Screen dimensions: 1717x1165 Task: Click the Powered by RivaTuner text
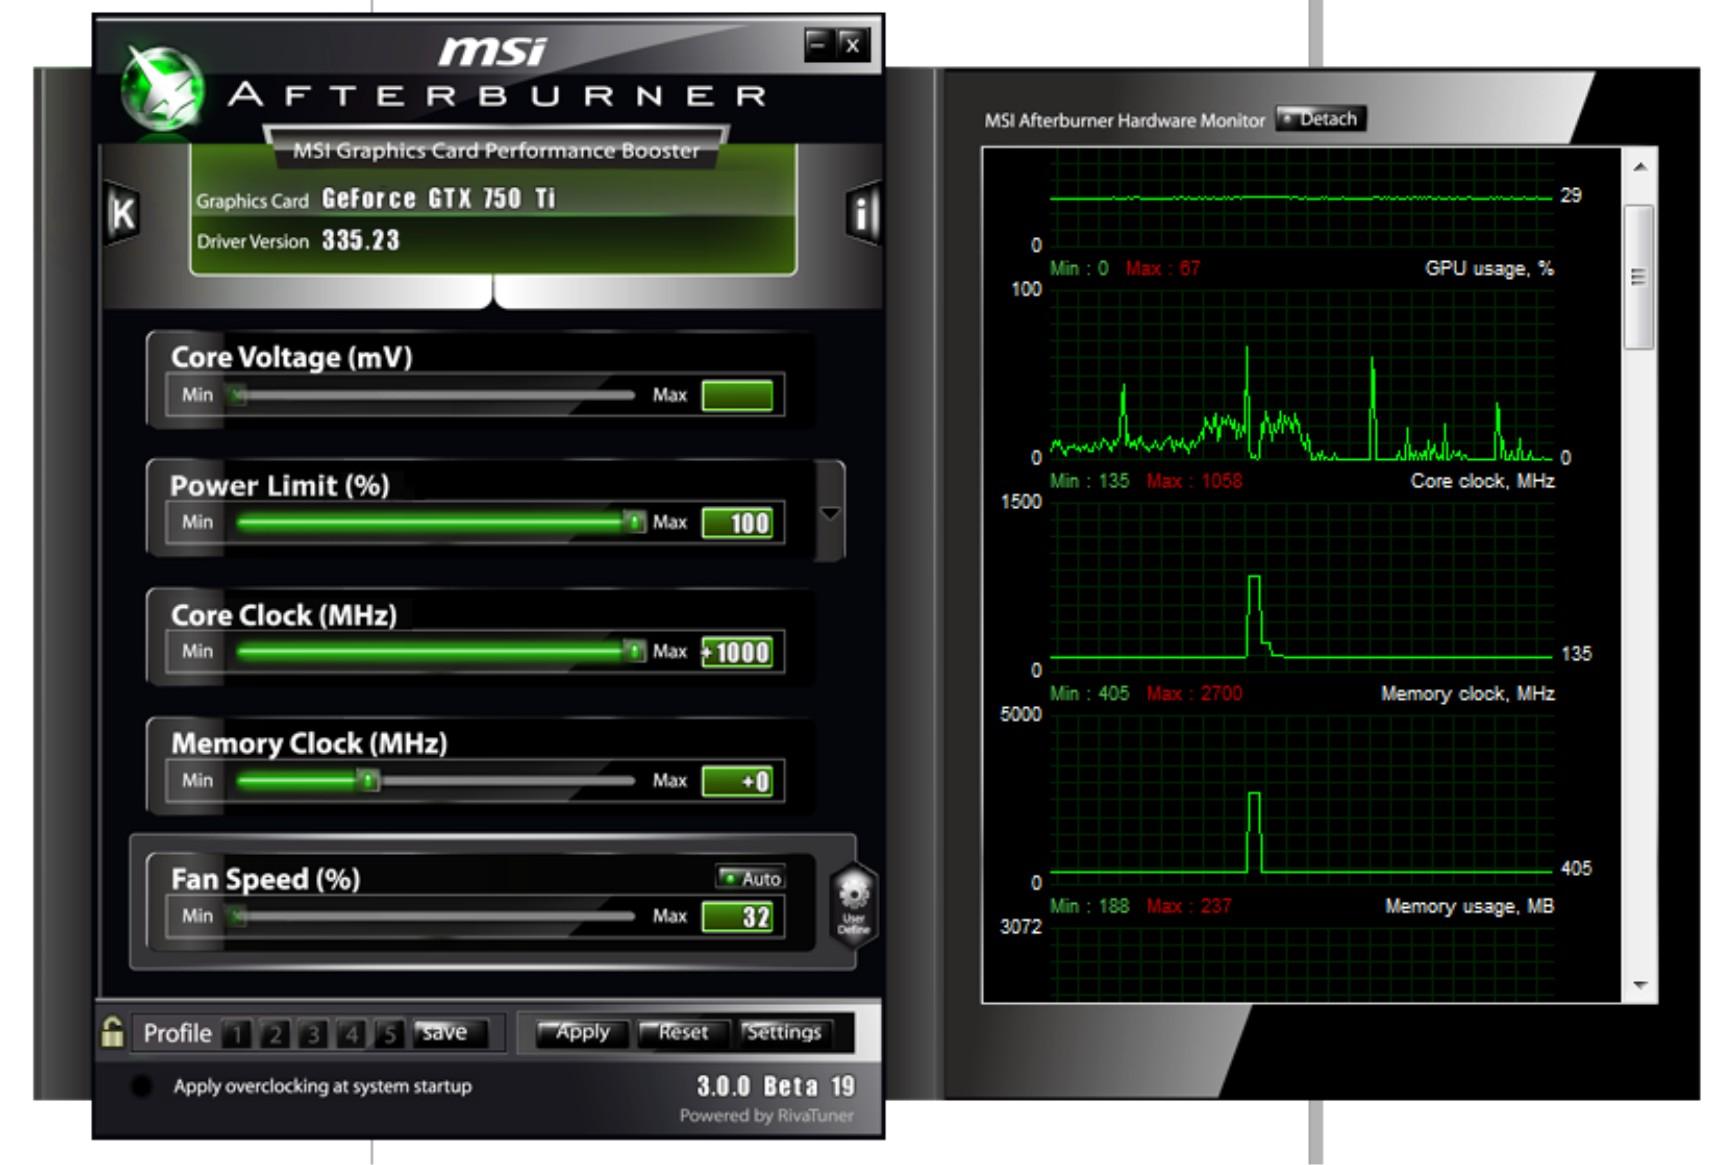click(767, 1115)
